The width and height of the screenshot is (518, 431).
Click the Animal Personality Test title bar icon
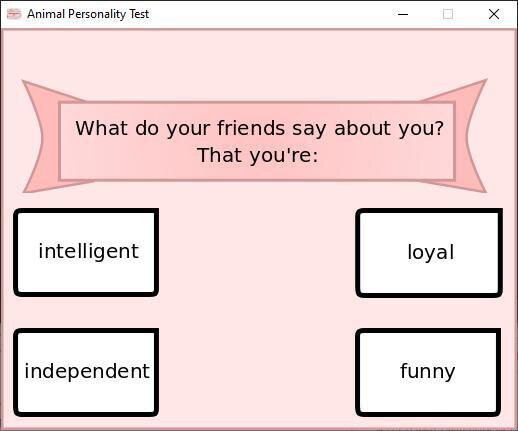click(x=14, y=14)
